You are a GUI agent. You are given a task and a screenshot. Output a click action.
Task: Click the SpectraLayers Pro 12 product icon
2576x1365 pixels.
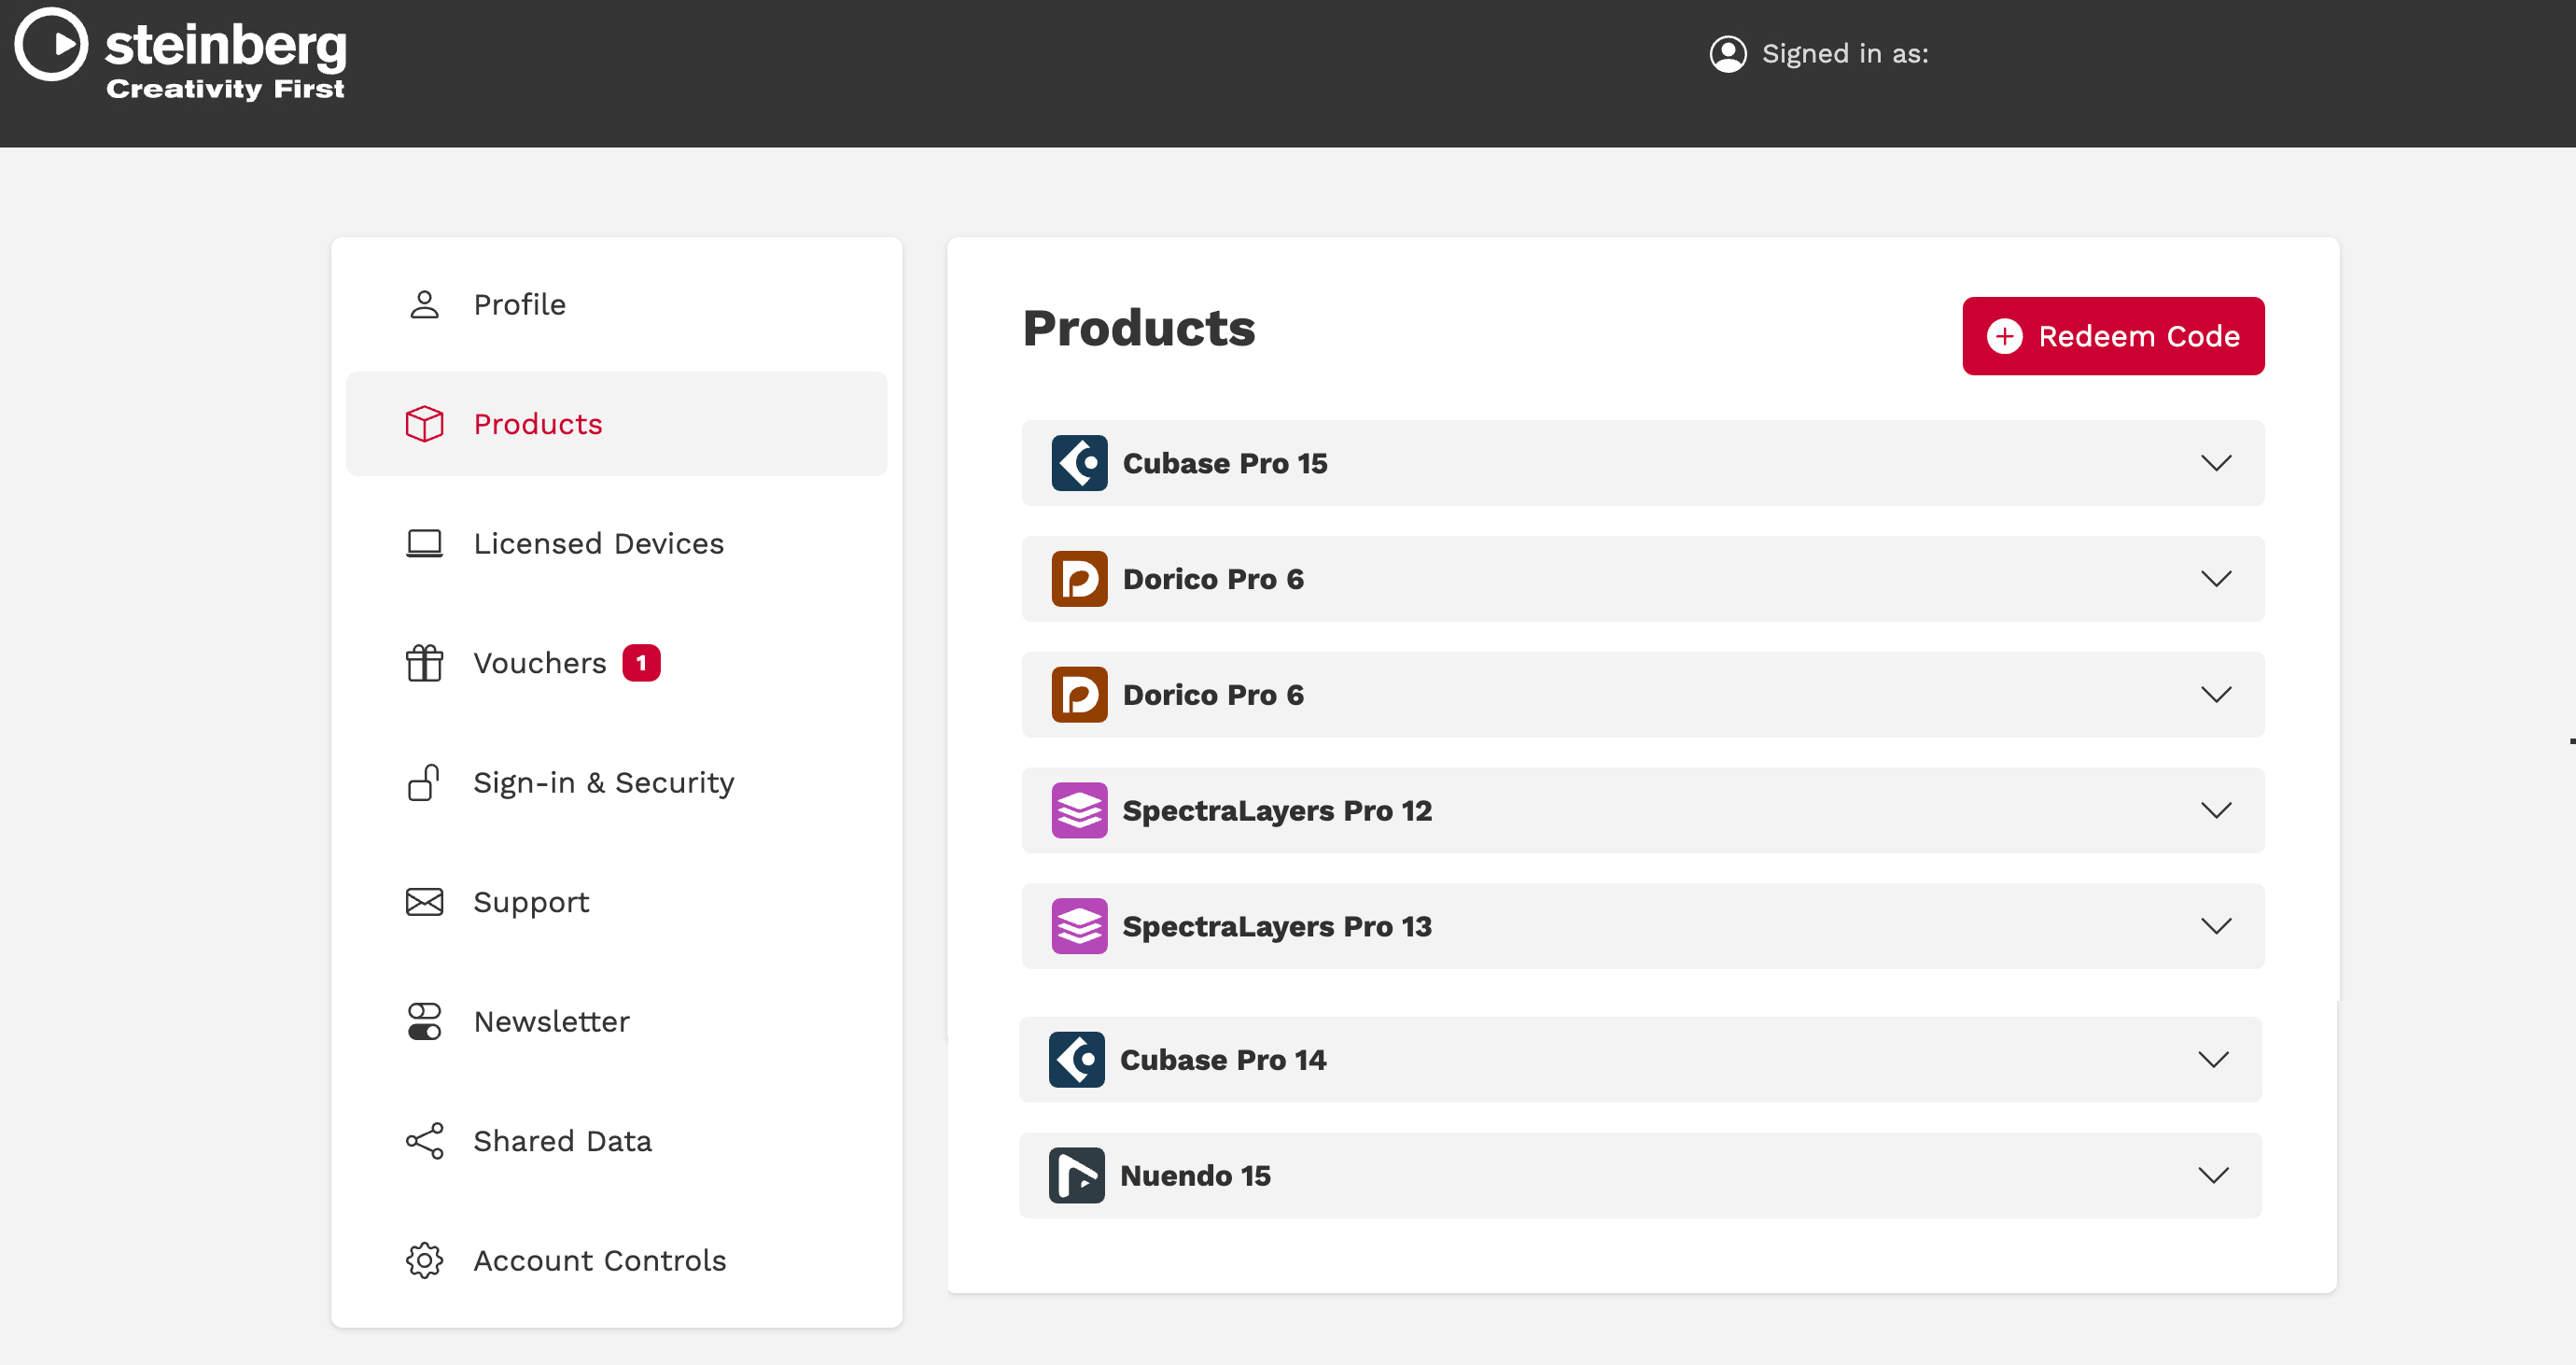pos(1079,810)
